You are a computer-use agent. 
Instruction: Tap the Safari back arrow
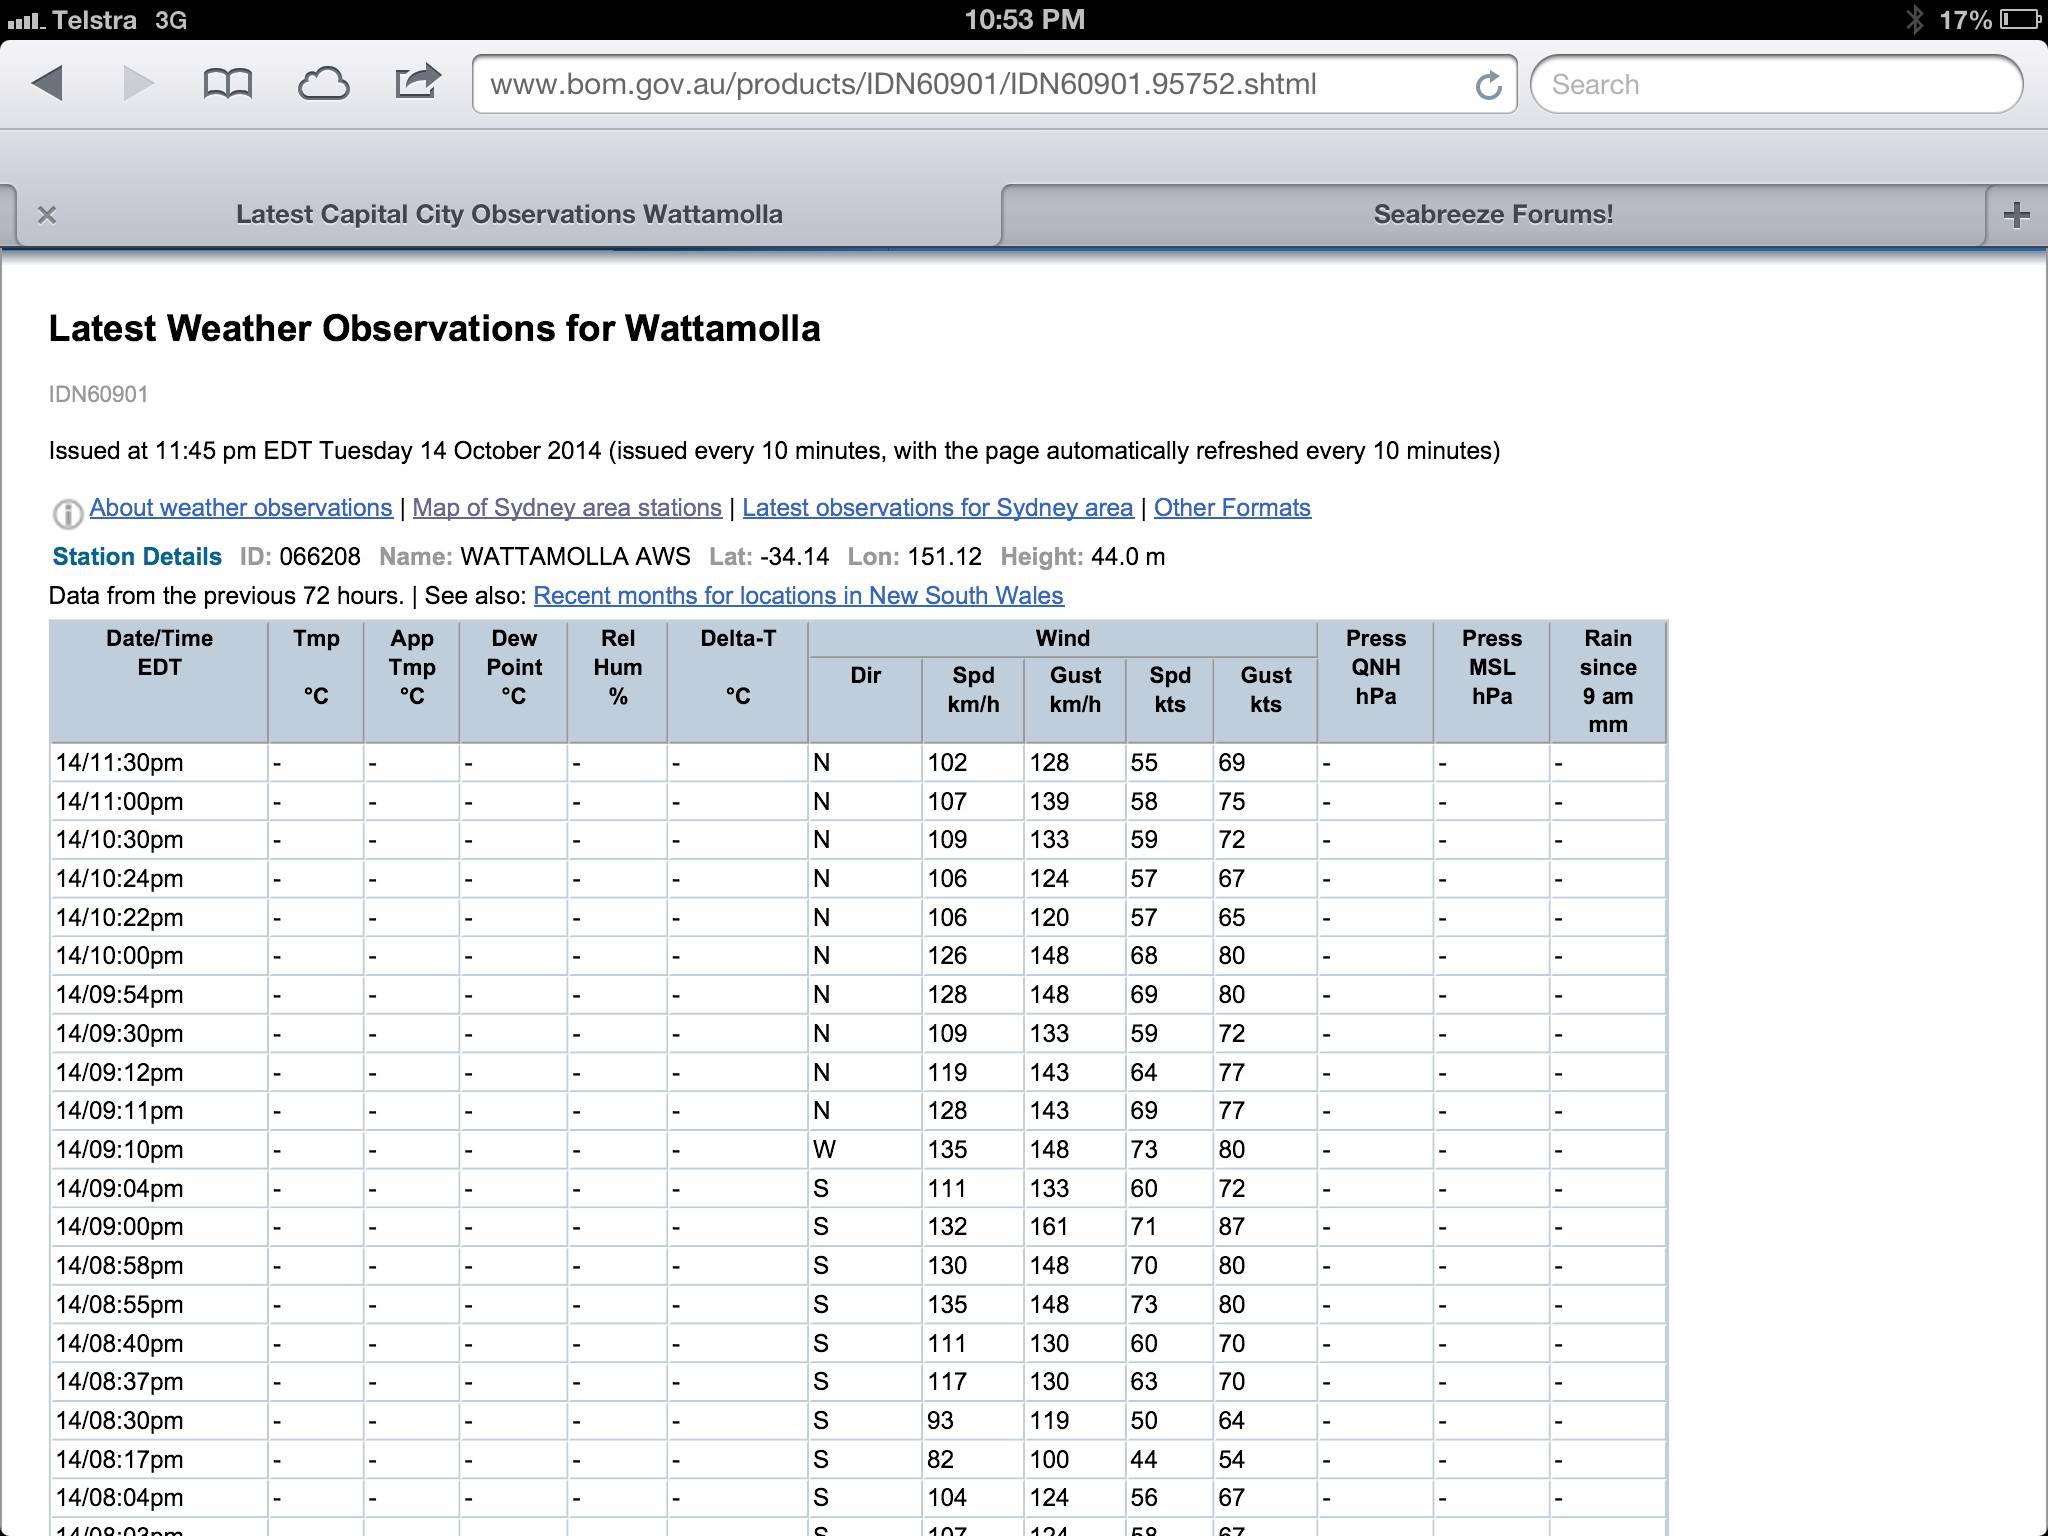tap(48, 84)
